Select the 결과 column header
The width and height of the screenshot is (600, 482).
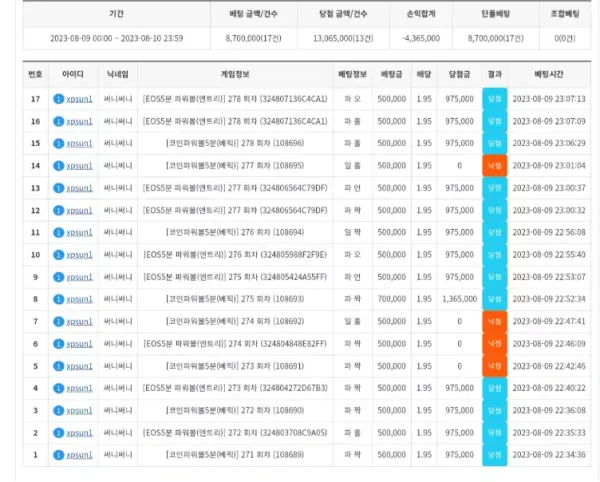(495, 74)
